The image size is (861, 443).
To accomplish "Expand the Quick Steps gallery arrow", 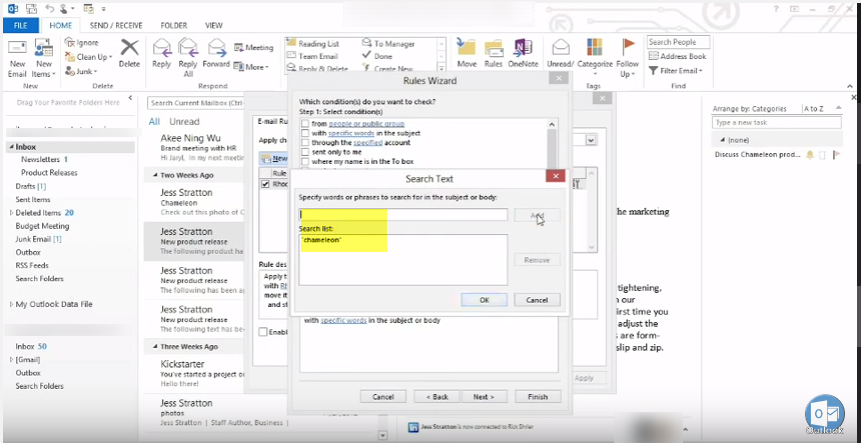I will (441, 68).
